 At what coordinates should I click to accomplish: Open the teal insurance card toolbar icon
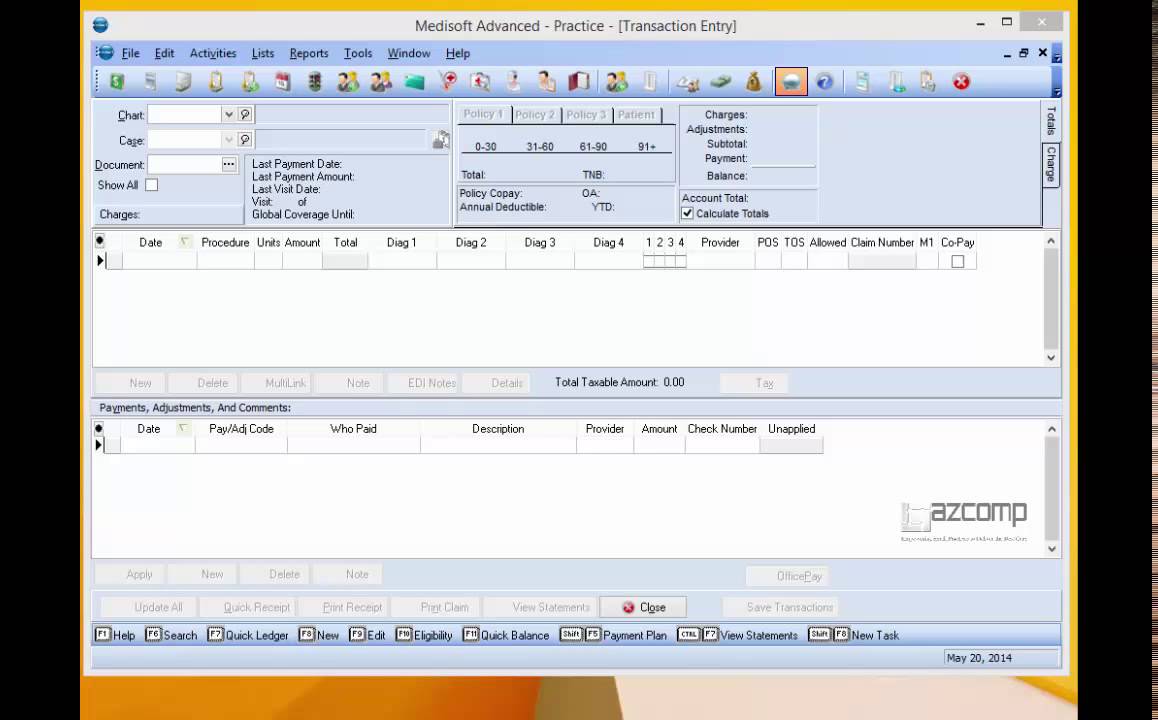pos(414,82)
